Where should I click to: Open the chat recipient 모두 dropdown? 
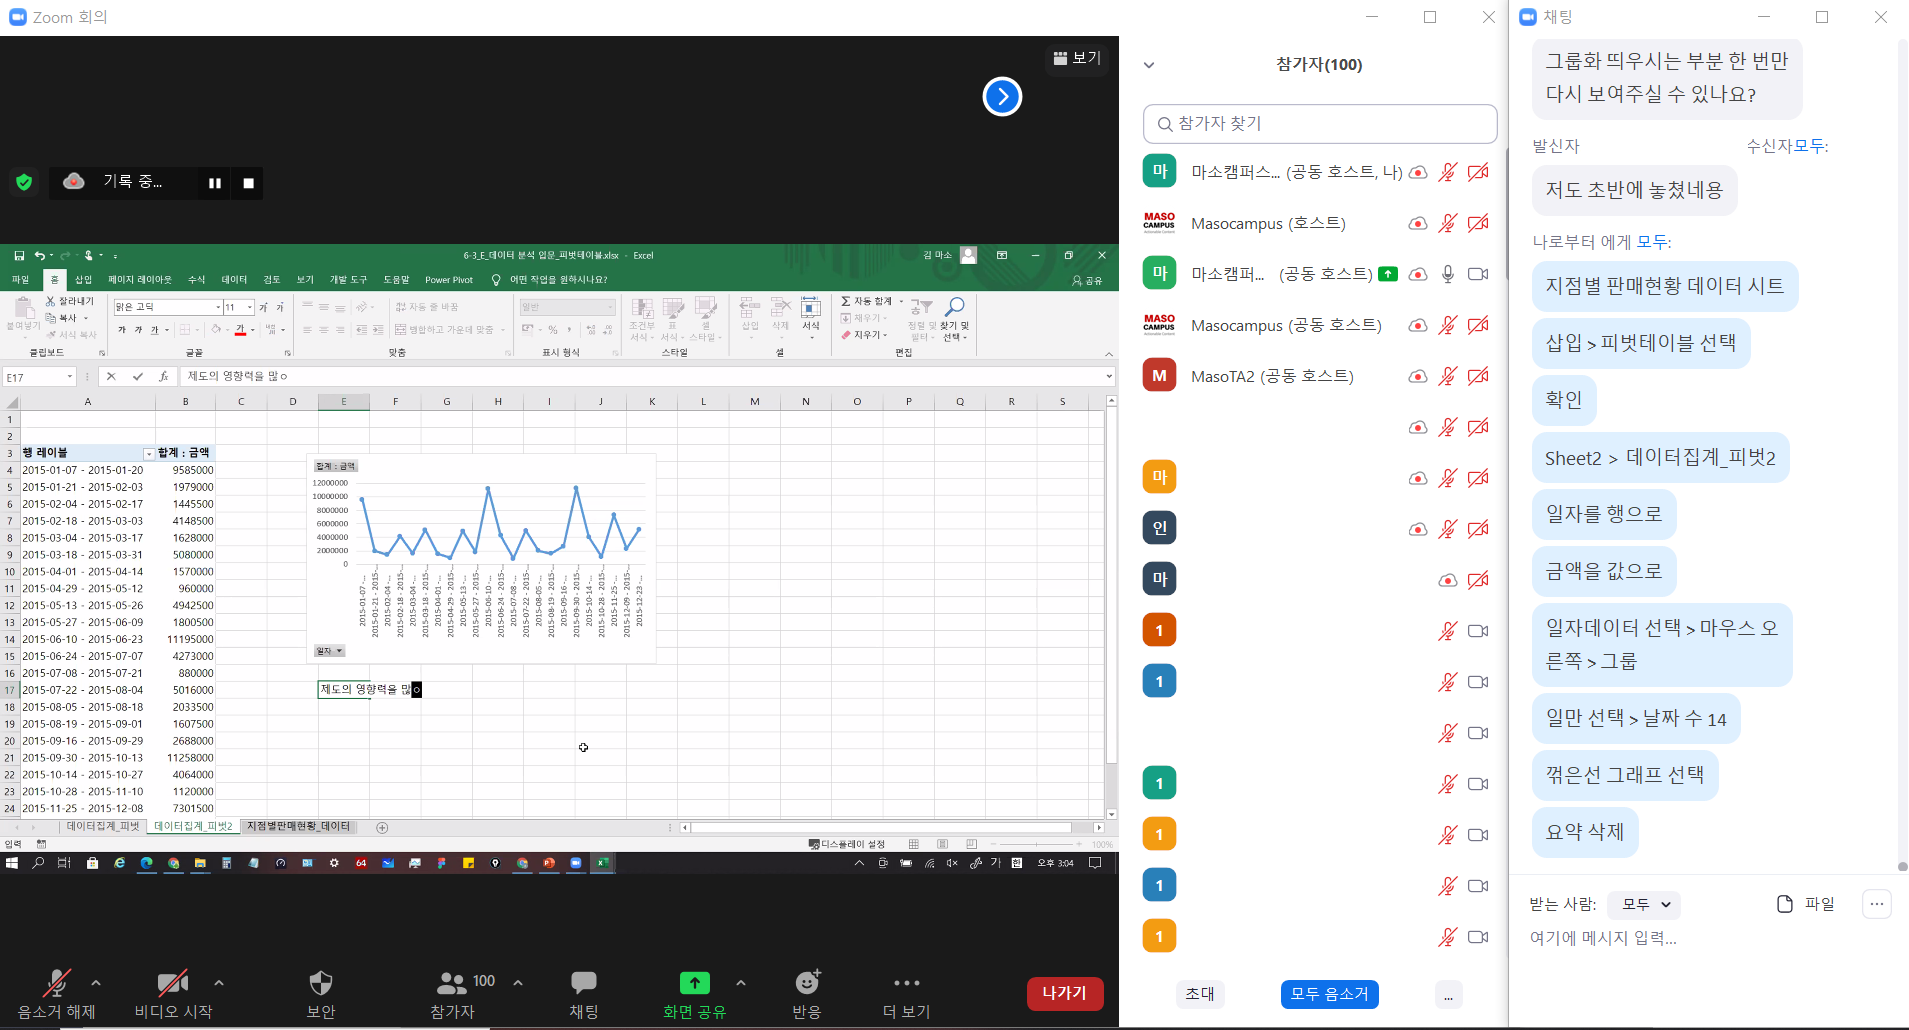(x=1644, y=904)
